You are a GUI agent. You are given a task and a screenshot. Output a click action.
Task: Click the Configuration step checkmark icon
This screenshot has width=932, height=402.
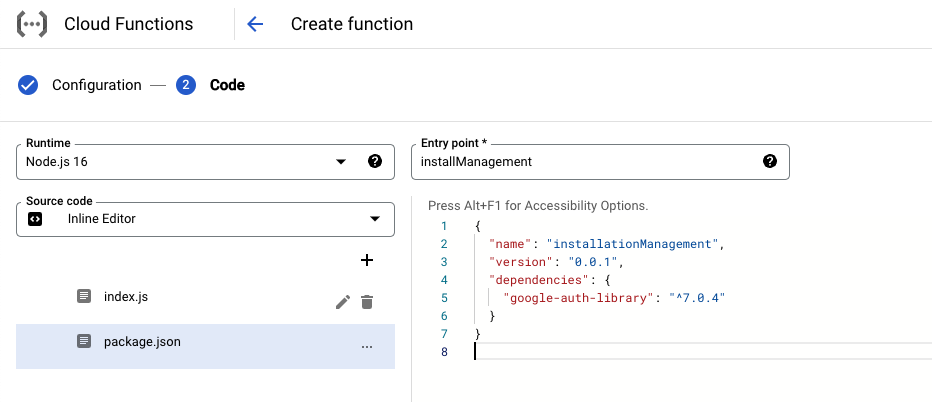click(x=27, y=85)
